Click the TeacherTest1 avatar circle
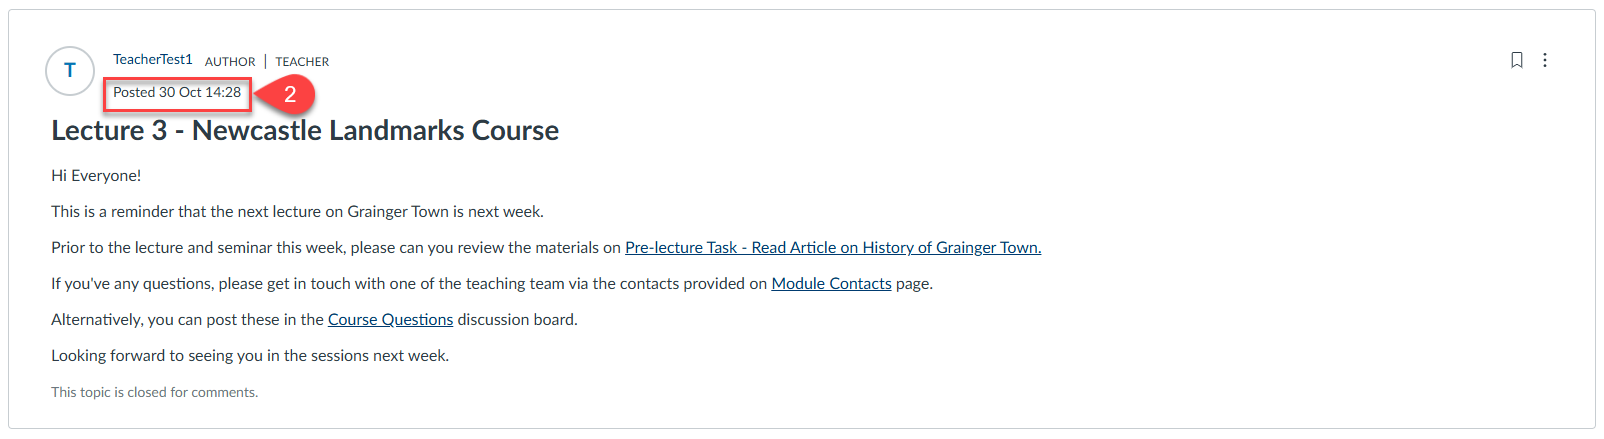 (70, 71)
